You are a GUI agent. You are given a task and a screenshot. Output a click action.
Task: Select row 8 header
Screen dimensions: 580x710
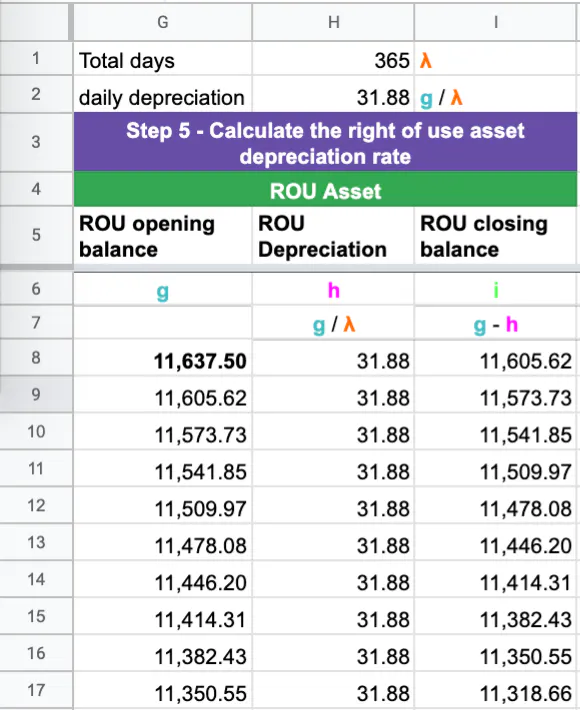(36, 358)
